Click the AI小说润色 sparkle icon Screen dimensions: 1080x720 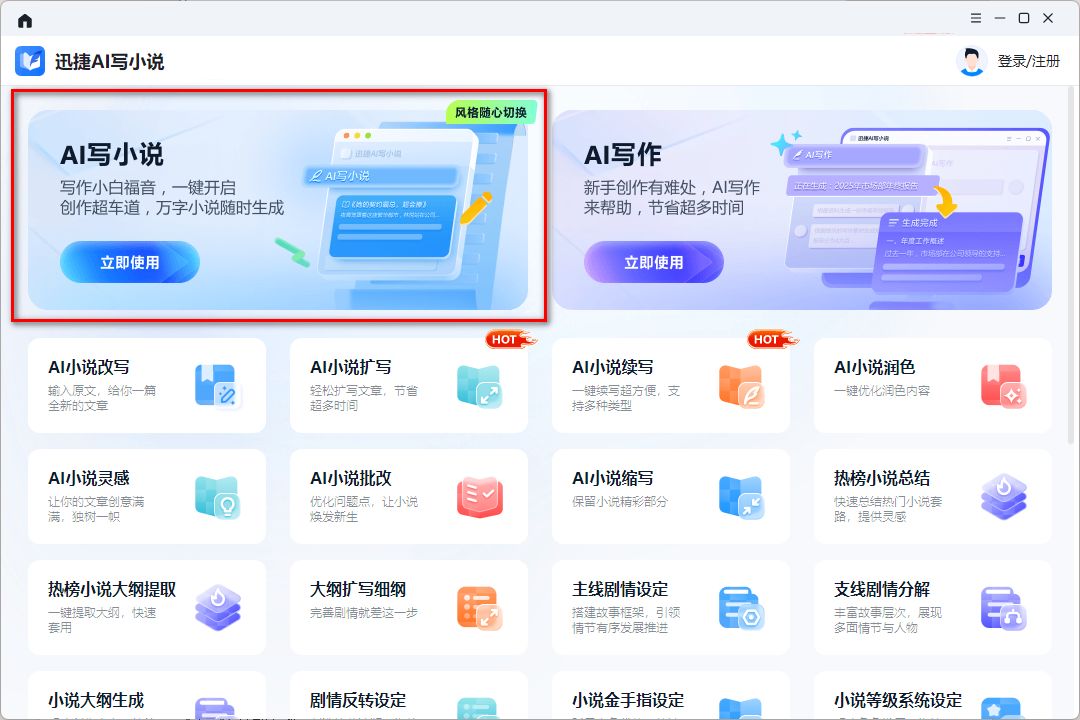pyautogui.click(x=1004, y=385)
